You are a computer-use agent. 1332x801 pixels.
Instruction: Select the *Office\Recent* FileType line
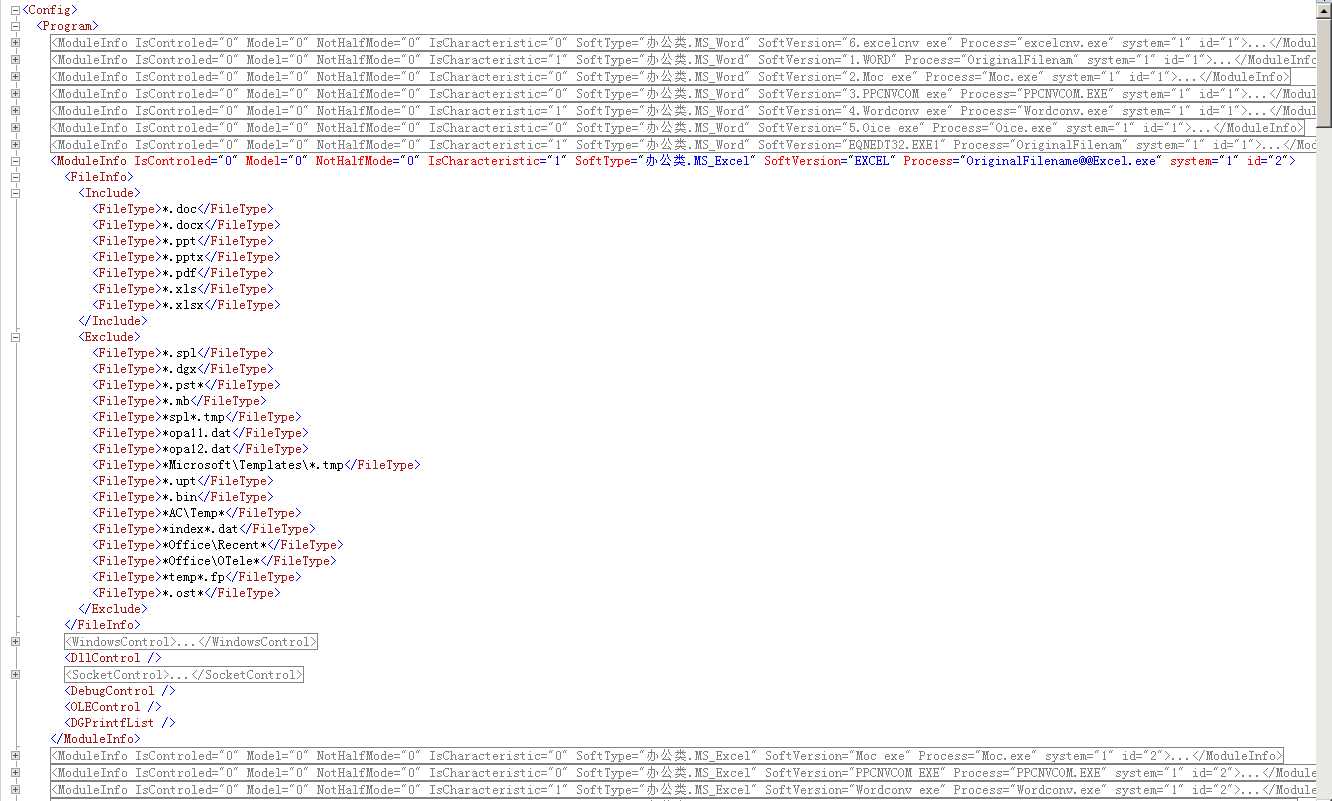point(218,545)
